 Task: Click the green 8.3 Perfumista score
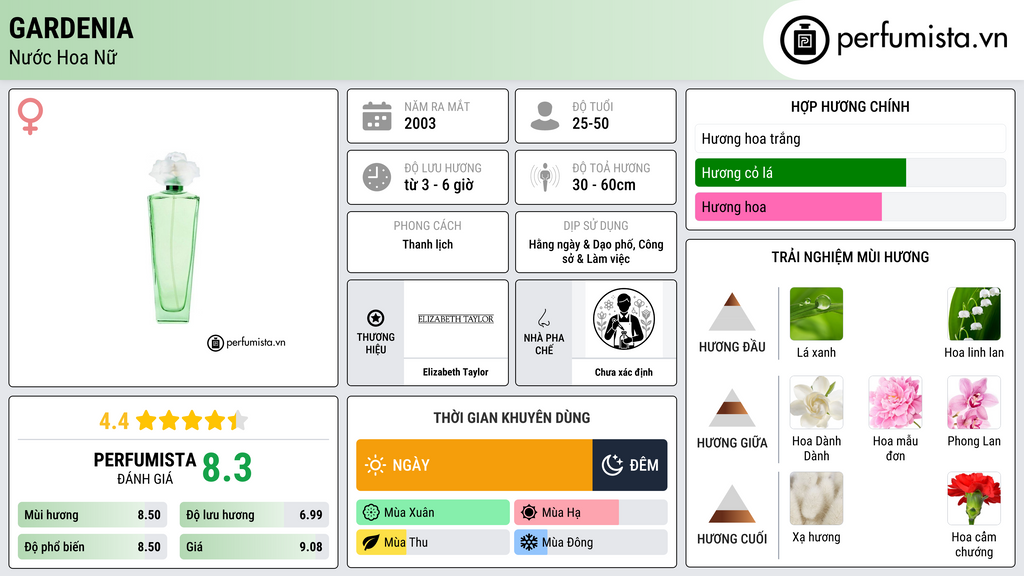[x=227, y=468]
